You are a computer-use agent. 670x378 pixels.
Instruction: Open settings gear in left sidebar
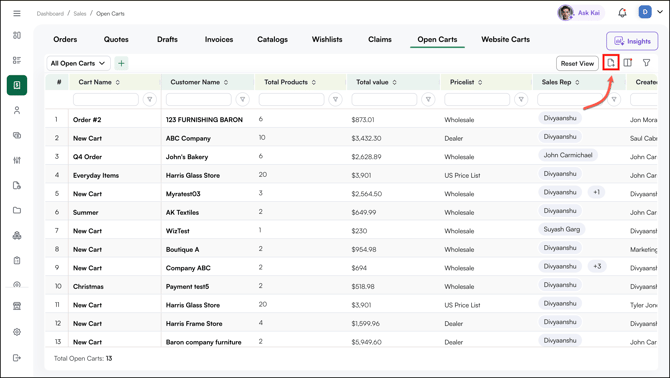pos(17,332)
